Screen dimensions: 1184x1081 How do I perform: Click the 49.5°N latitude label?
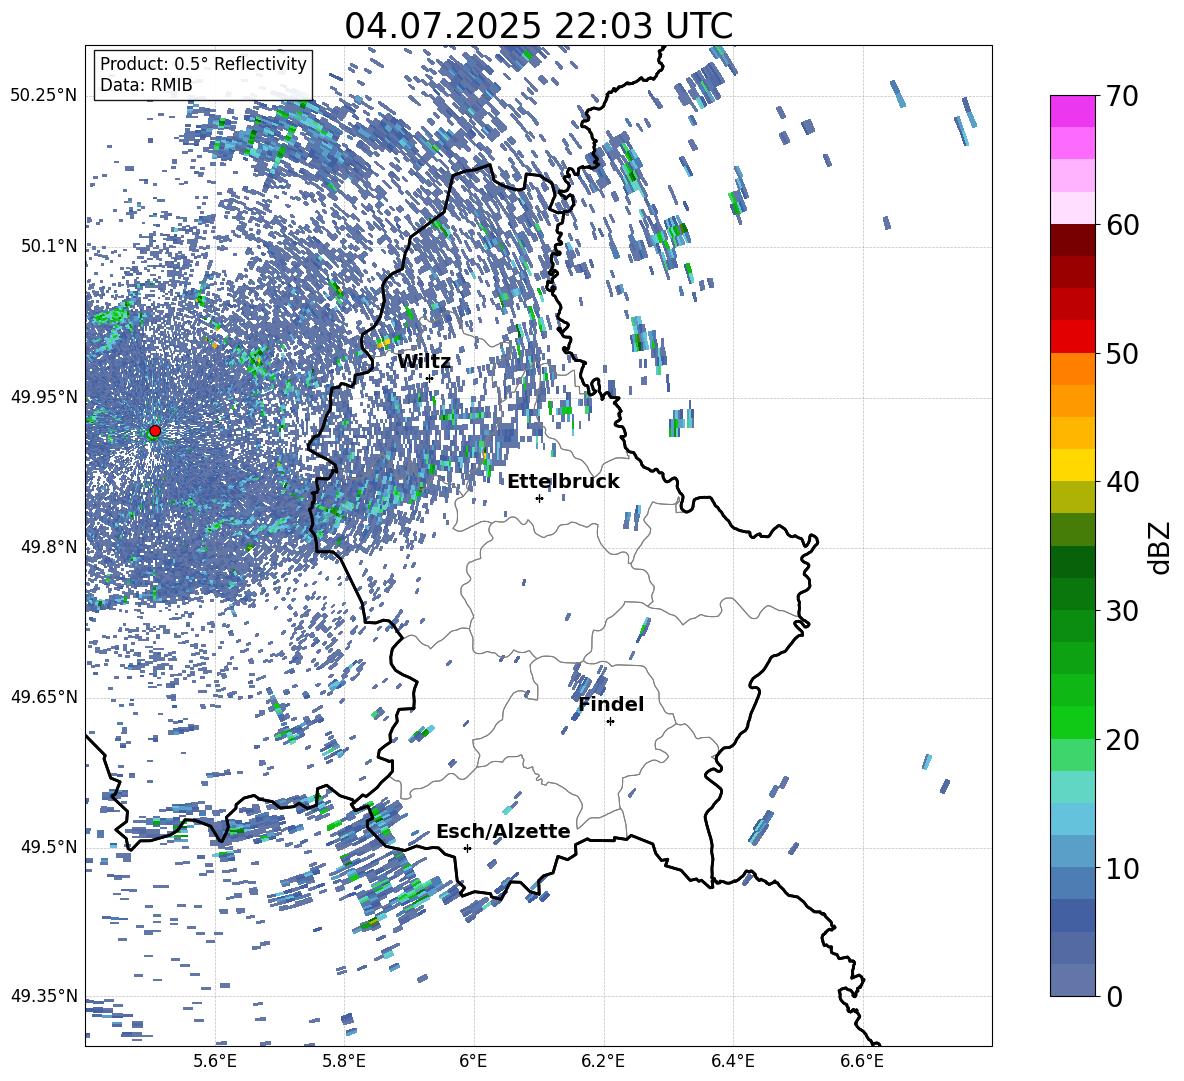click(49, 847)
